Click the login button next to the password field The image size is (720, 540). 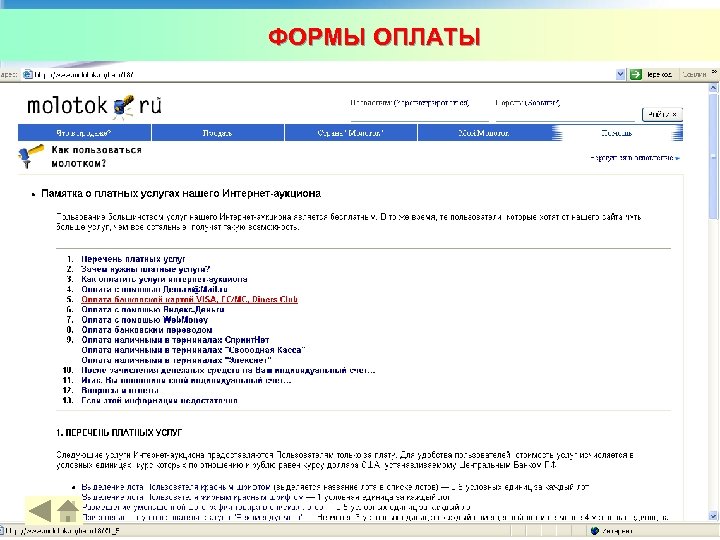(x=662, y=114)
